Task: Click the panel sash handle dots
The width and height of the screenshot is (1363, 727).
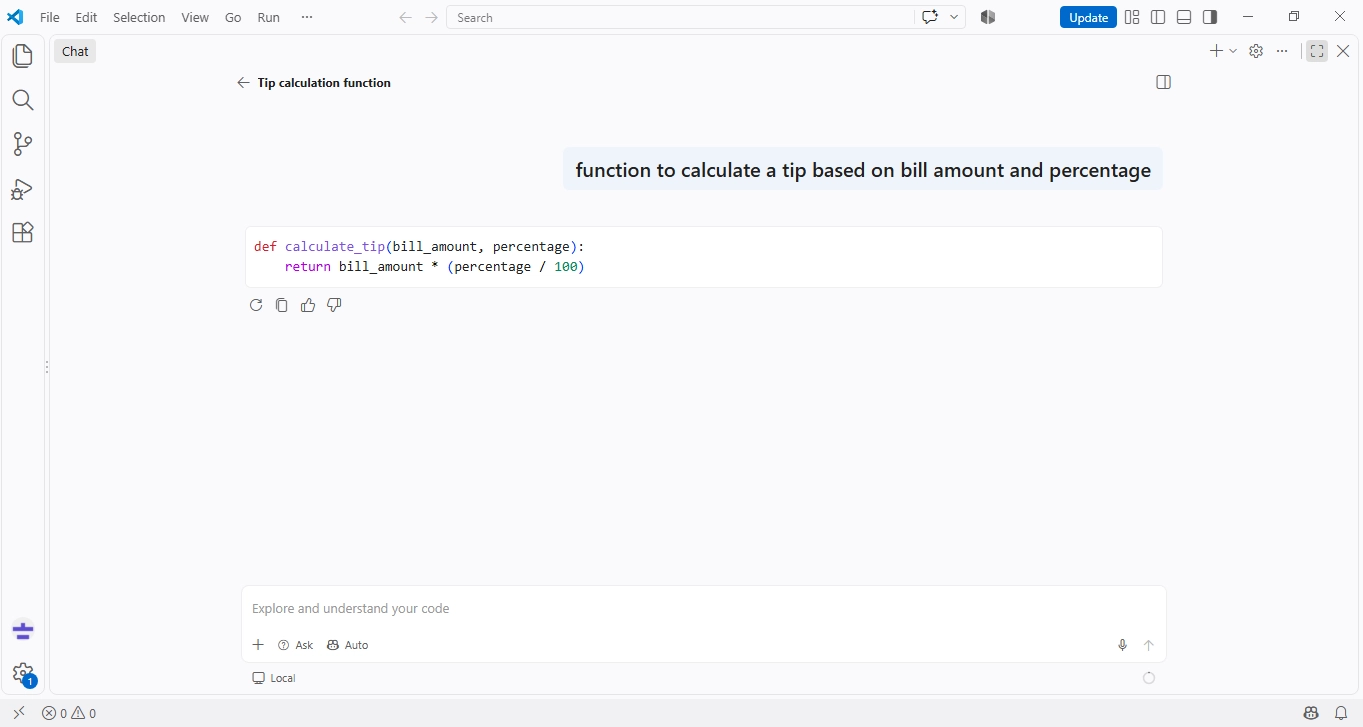Action: pyautogui.click(x=47, y=367)
